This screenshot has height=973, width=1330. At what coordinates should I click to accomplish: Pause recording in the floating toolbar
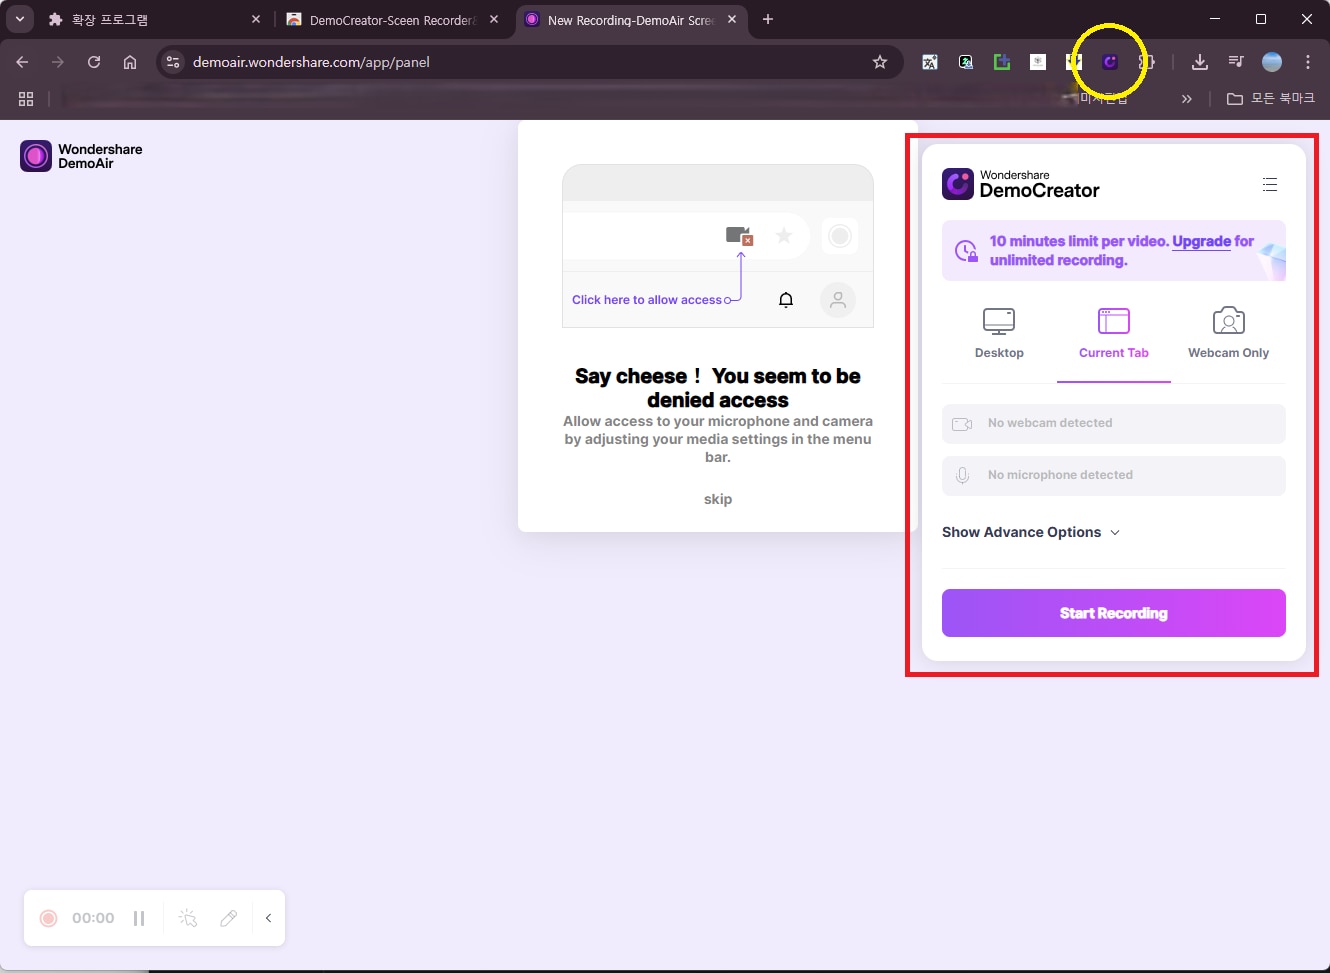point(139,918)
